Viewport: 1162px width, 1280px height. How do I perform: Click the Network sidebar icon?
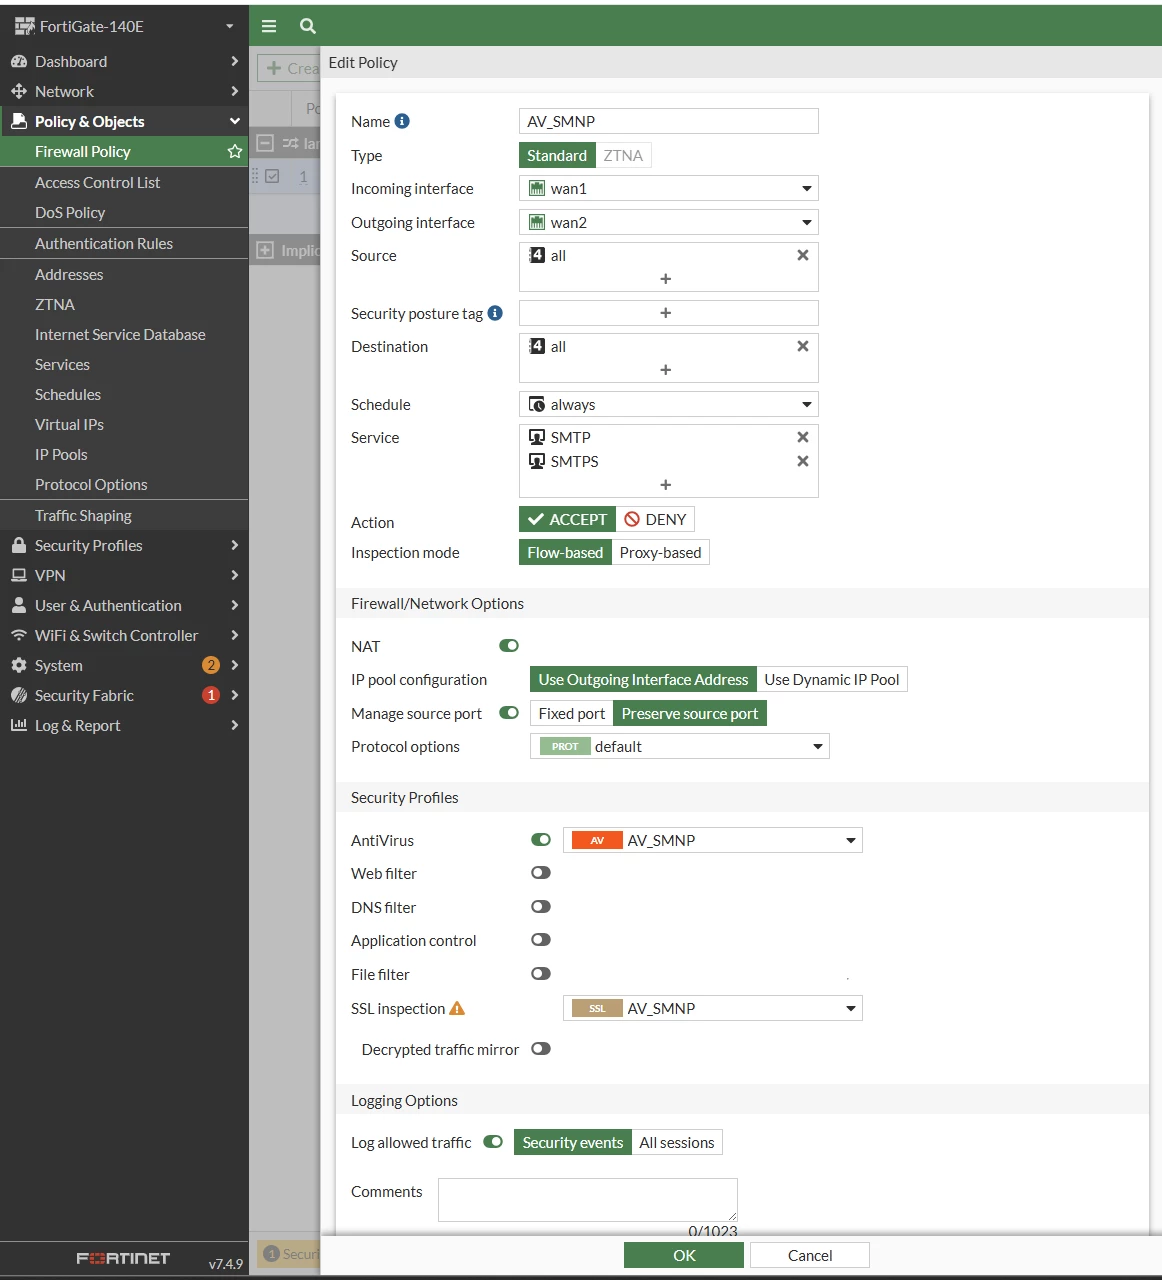click(18, 91)
